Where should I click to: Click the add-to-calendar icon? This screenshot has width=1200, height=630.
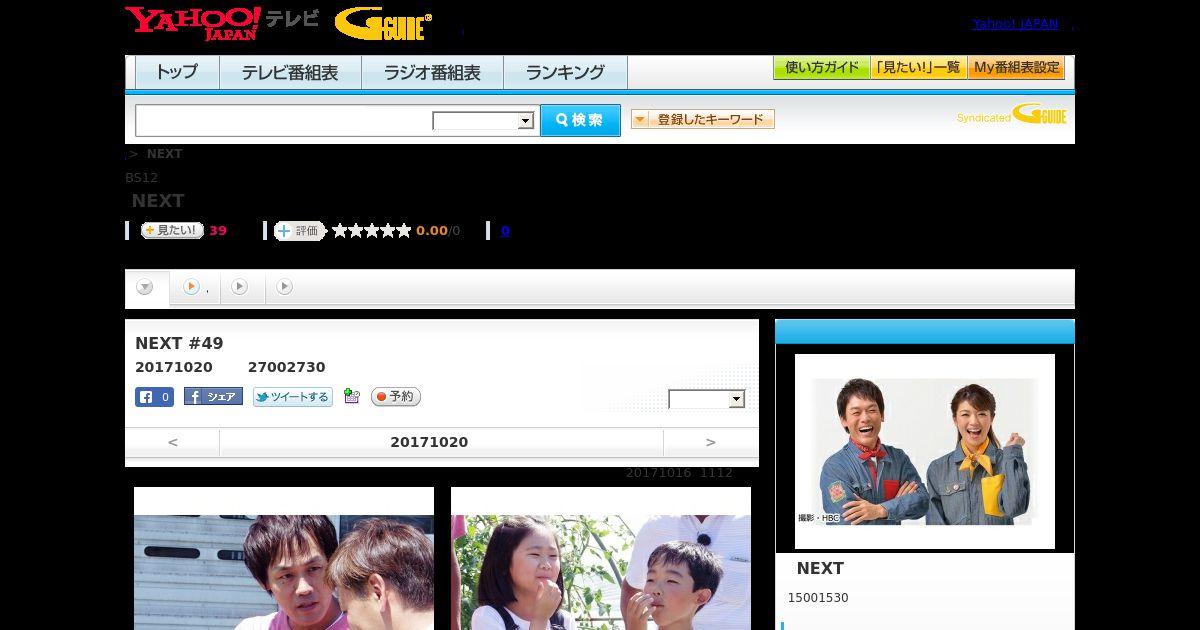coord(351,396)
